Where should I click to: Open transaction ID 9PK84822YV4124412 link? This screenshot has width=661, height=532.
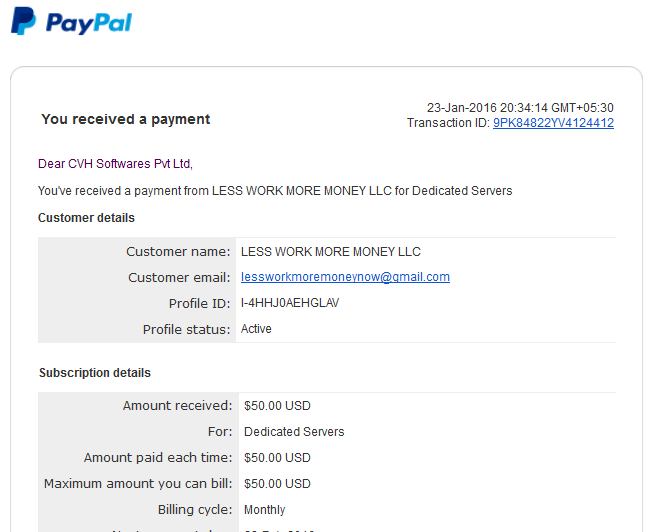pyautogui.click(x=553, y=123)
